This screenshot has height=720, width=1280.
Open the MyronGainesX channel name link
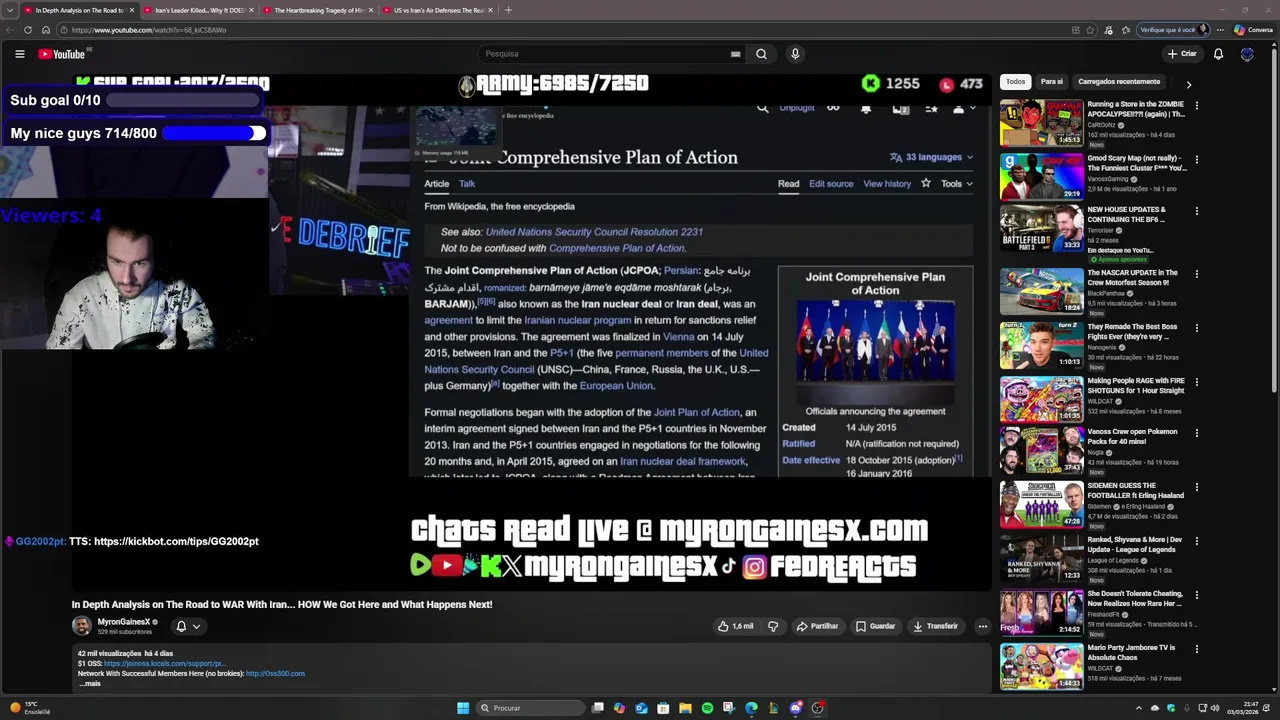pyautogui.click(x=123, y=622)
